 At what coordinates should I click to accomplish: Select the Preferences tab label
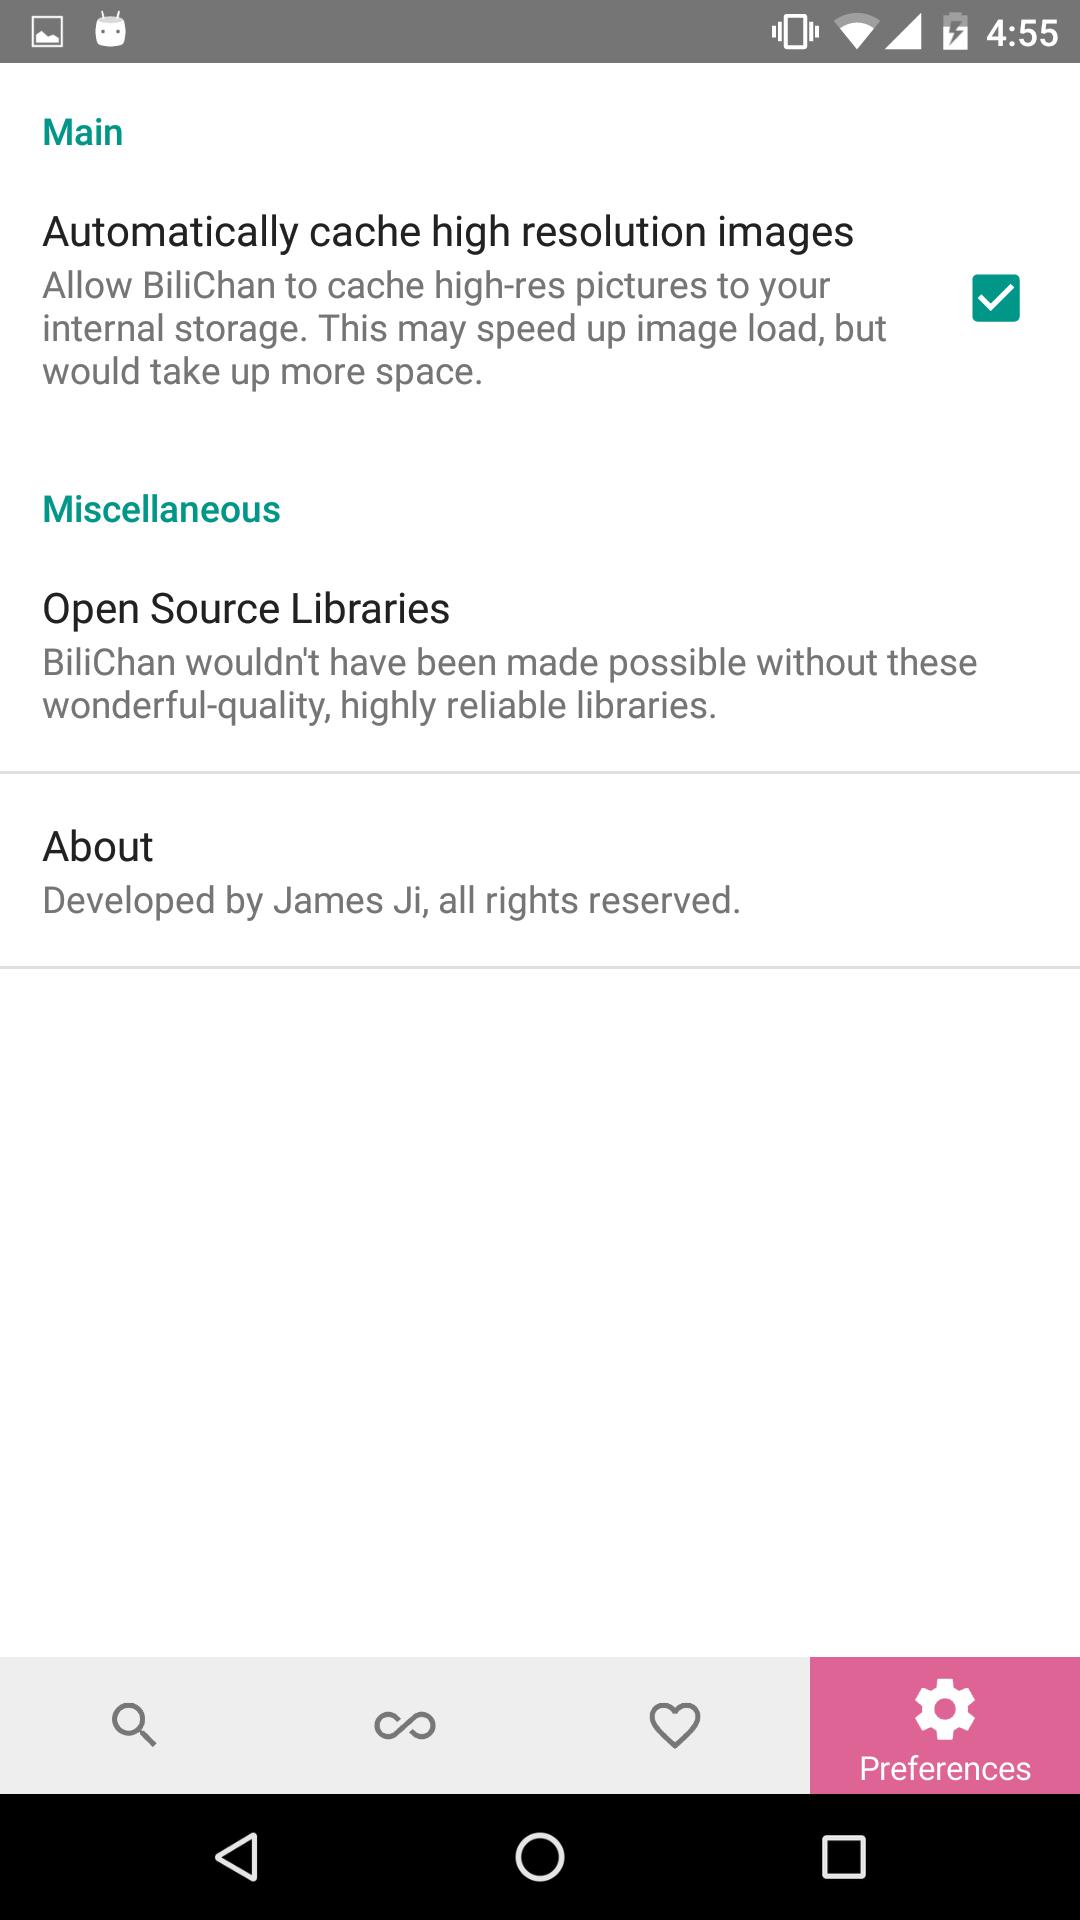pyautogui.click(x=945, y=1768)
